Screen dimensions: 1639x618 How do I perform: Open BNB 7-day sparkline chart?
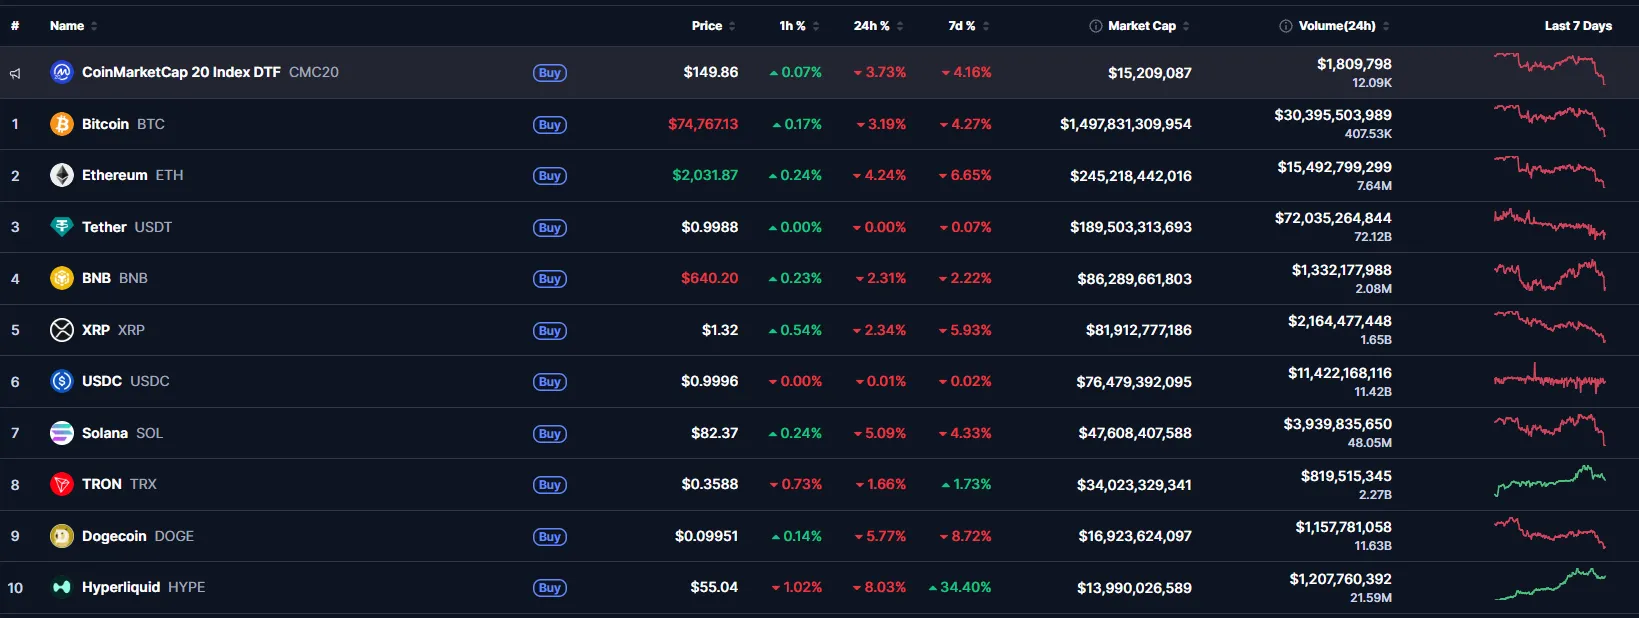pyautogui.click(x=1550, y=275)
